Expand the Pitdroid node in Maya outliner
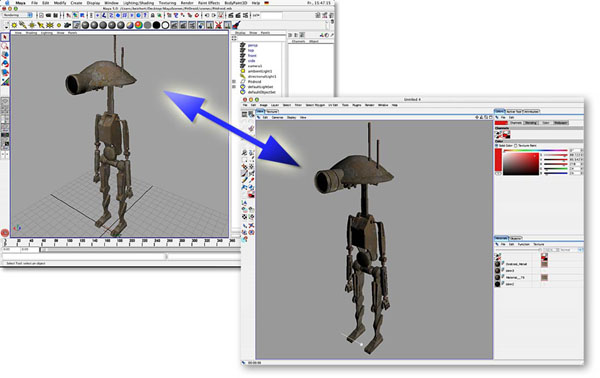The image size is (600, 378). tap(234, 81)
